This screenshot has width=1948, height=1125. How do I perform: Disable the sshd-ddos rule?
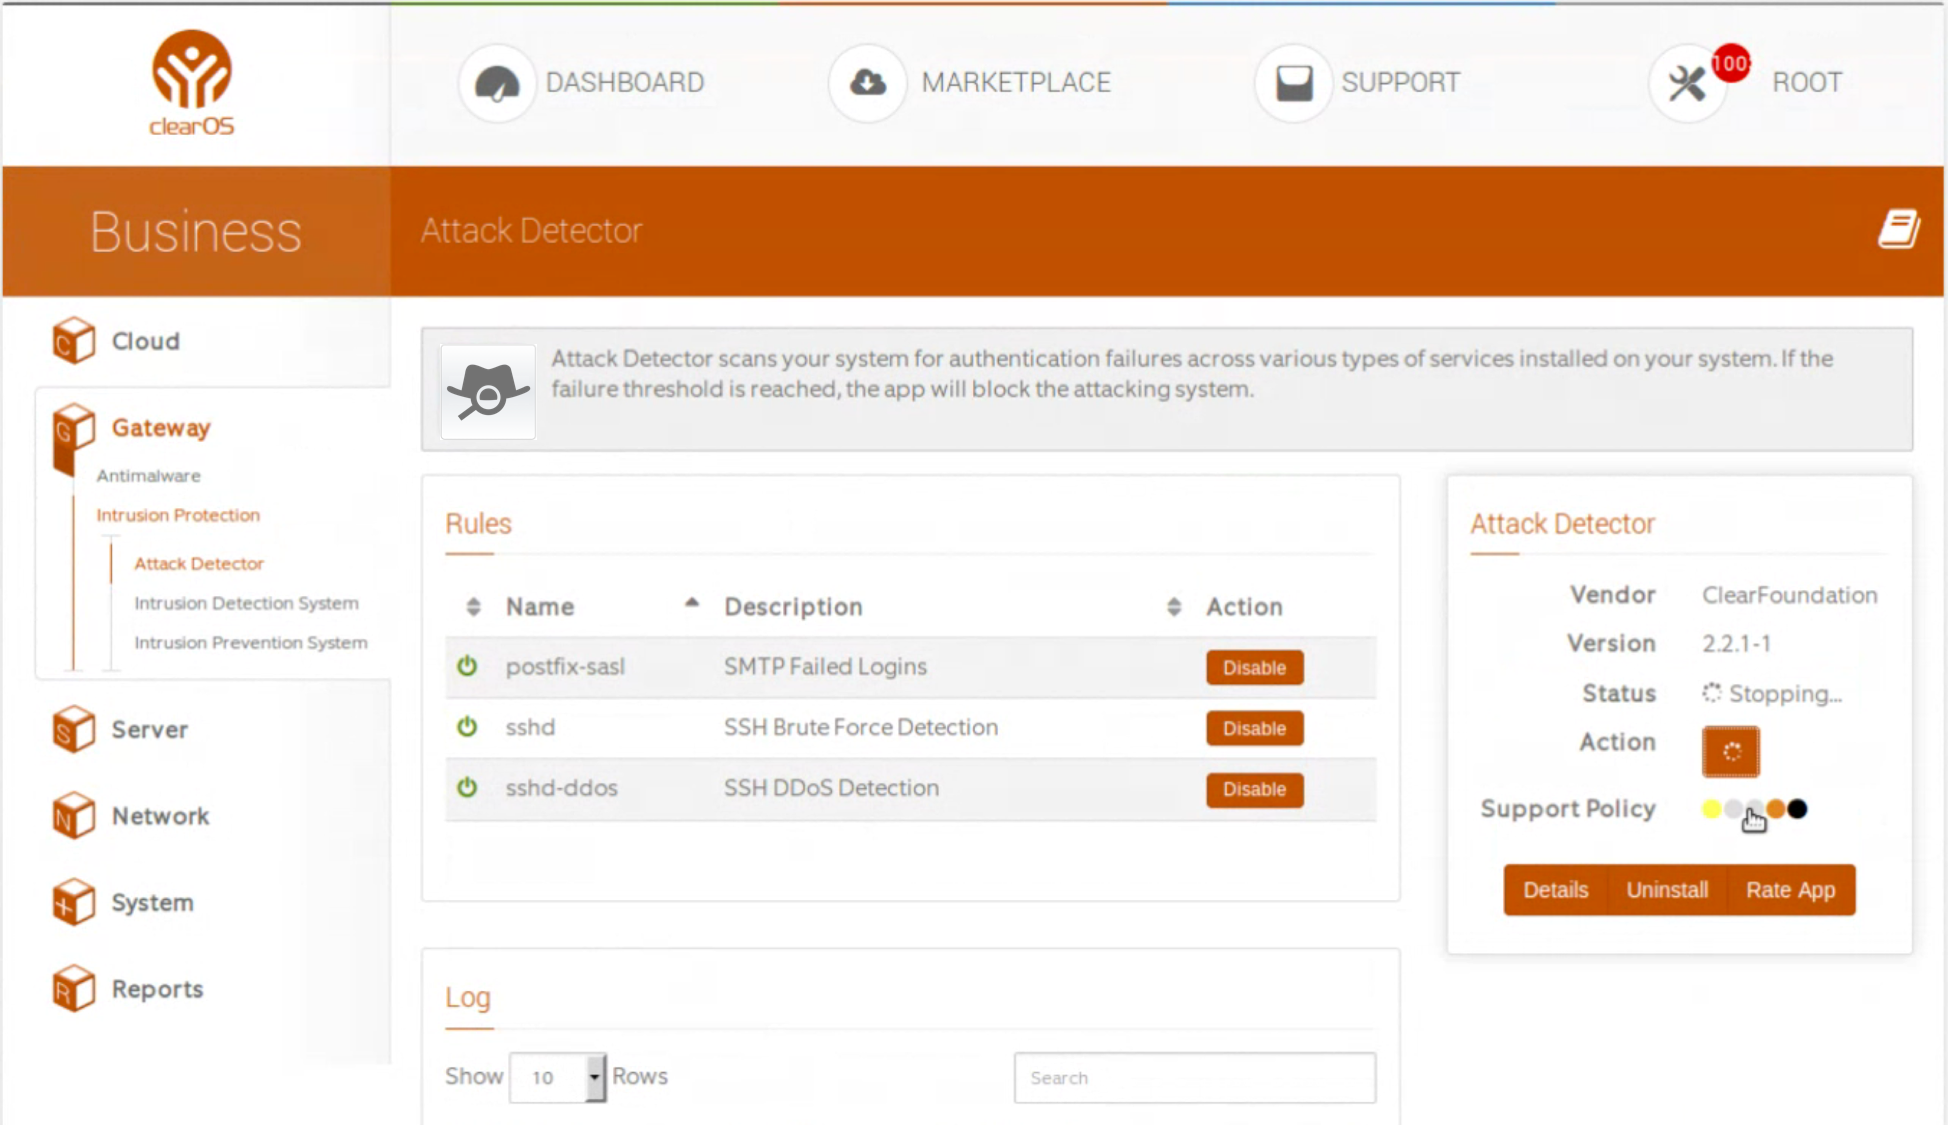(x=1254, y=789)
